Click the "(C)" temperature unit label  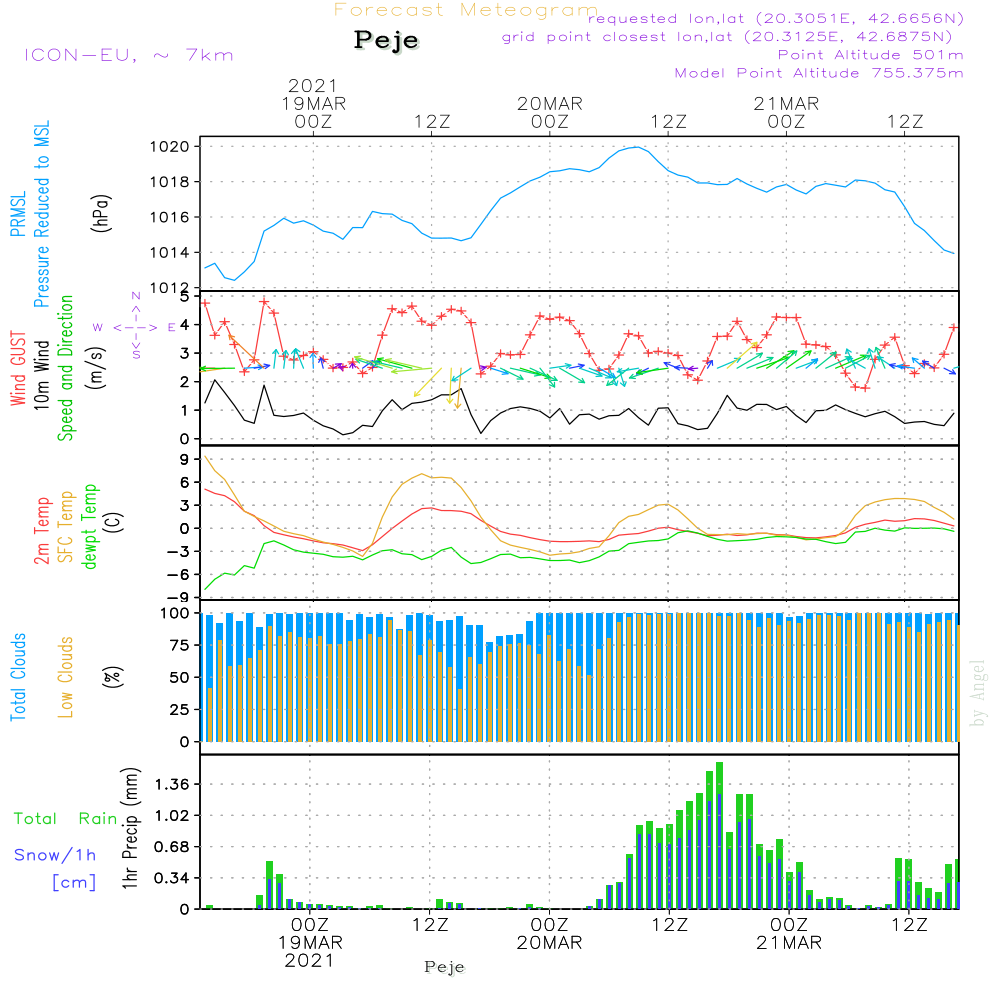tap(113, 522)
